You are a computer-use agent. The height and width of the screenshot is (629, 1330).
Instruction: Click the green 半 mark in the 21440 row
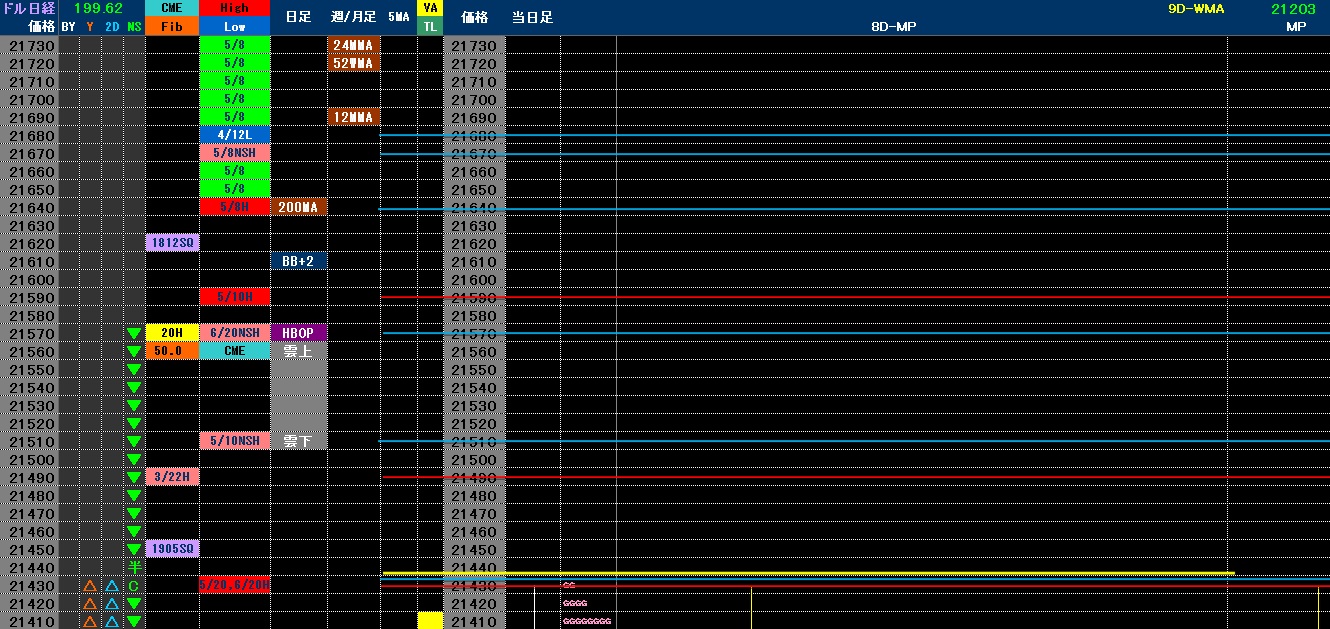134,567
